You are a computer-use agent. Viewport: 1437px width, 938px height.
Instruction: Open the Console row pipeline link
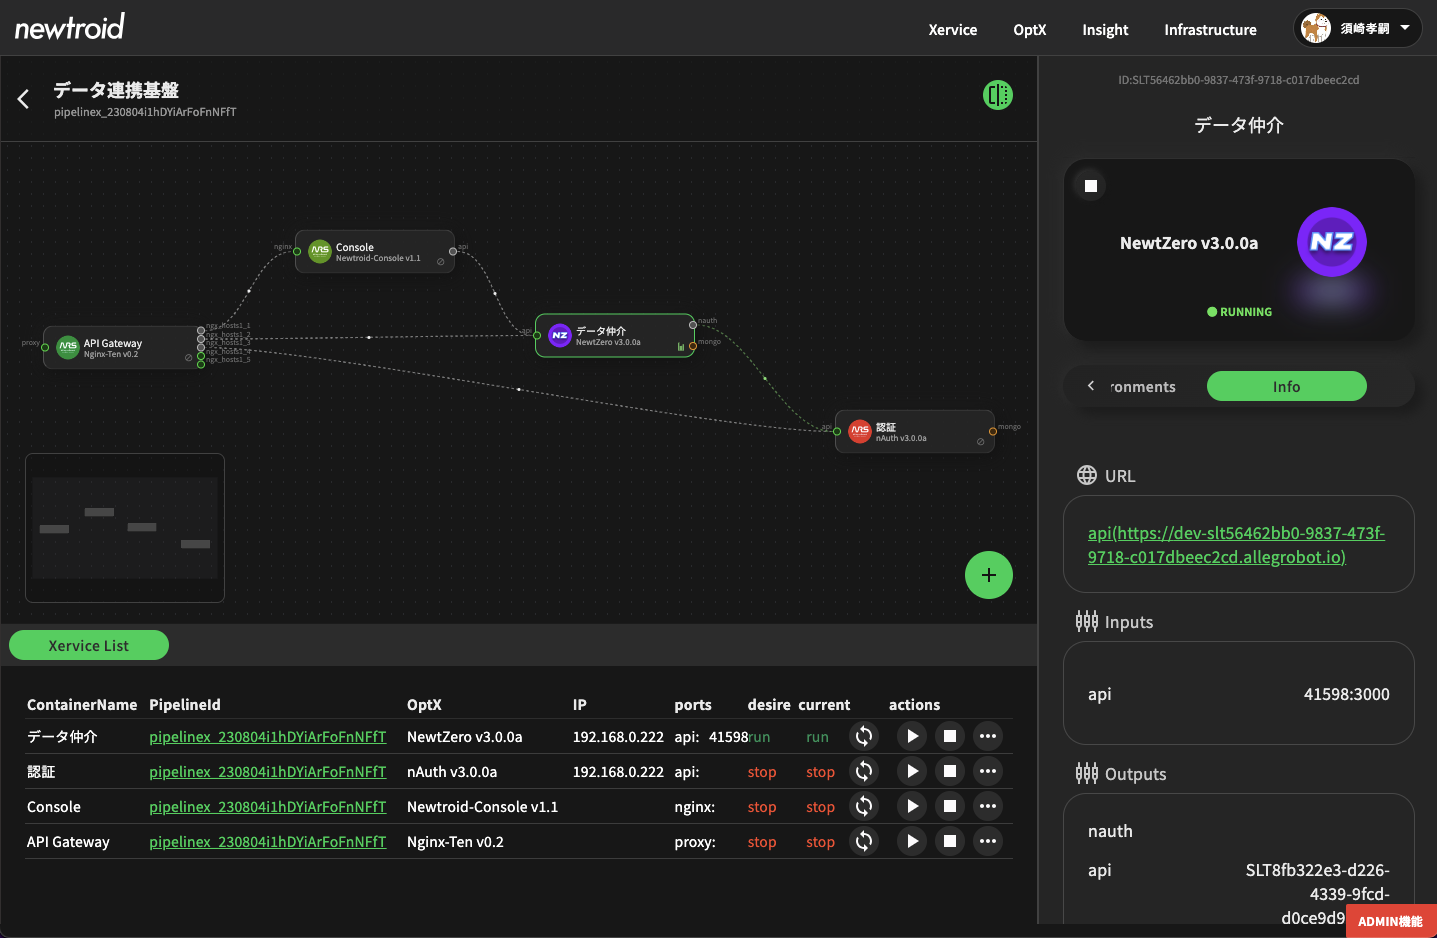point(267,807)
